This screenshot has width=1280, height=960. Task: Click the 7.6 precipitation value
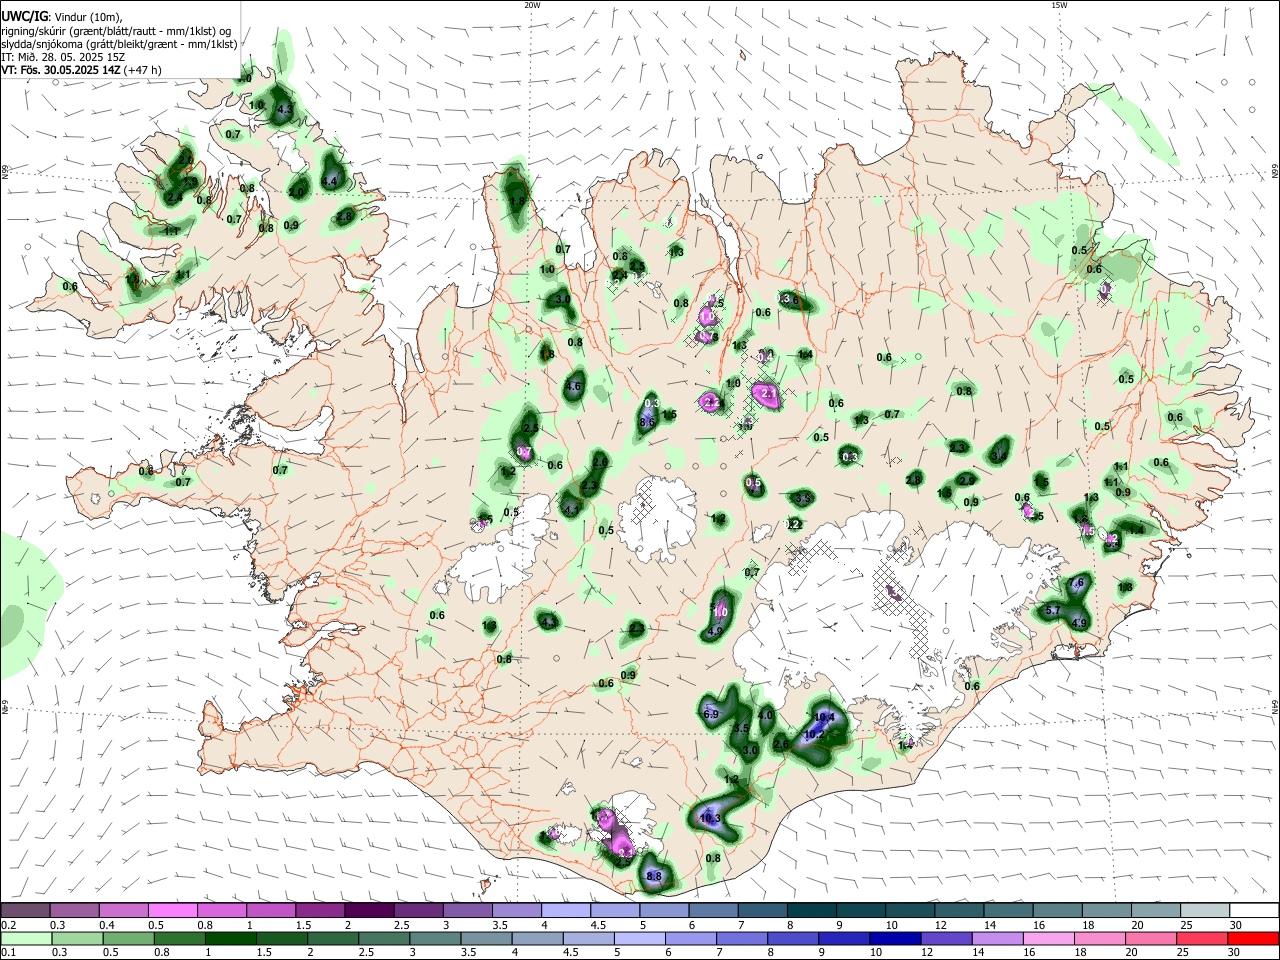click(x=1077, y=583)
